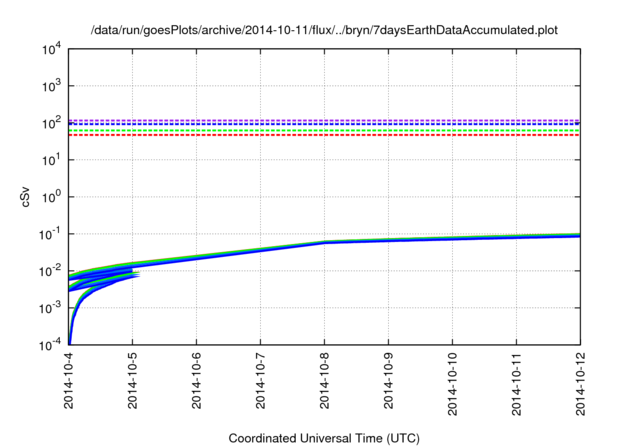Click x-axis date 2014-10-11

pyautogui.click(x=517, y=384)
